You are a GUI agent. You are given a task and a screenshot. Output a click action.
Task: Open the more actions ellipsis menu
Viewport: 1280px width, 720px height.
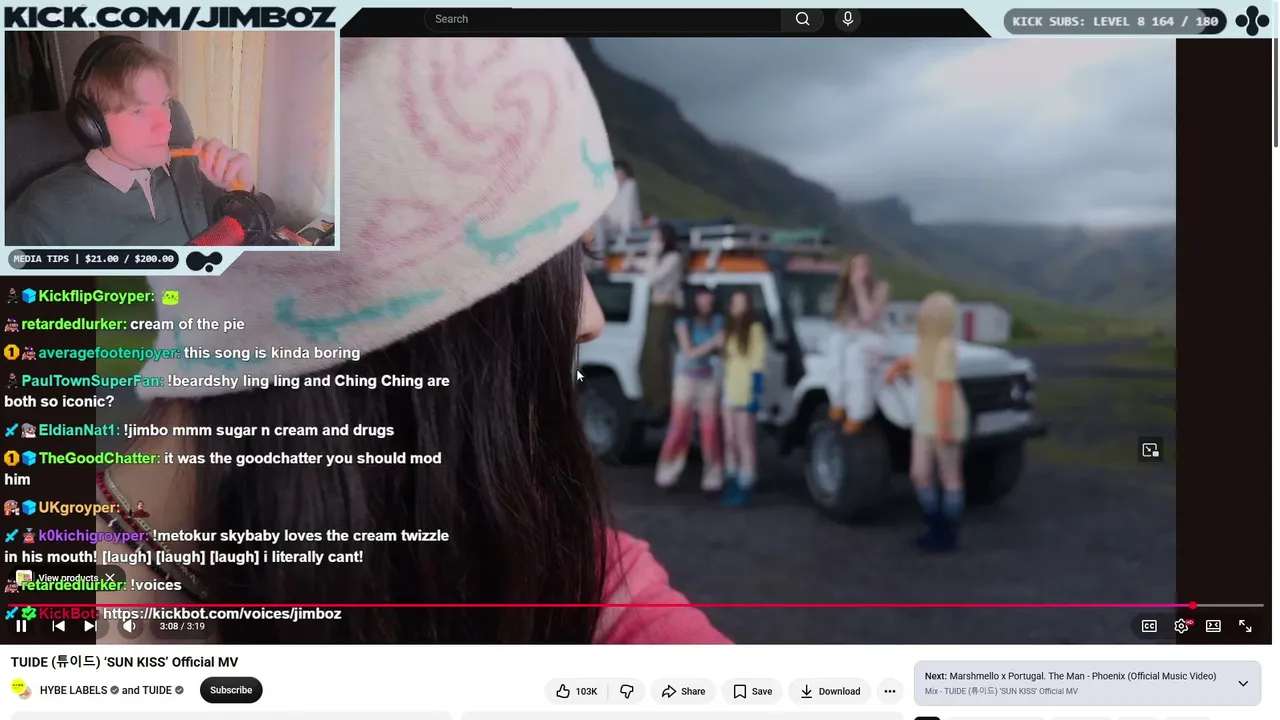889,691
